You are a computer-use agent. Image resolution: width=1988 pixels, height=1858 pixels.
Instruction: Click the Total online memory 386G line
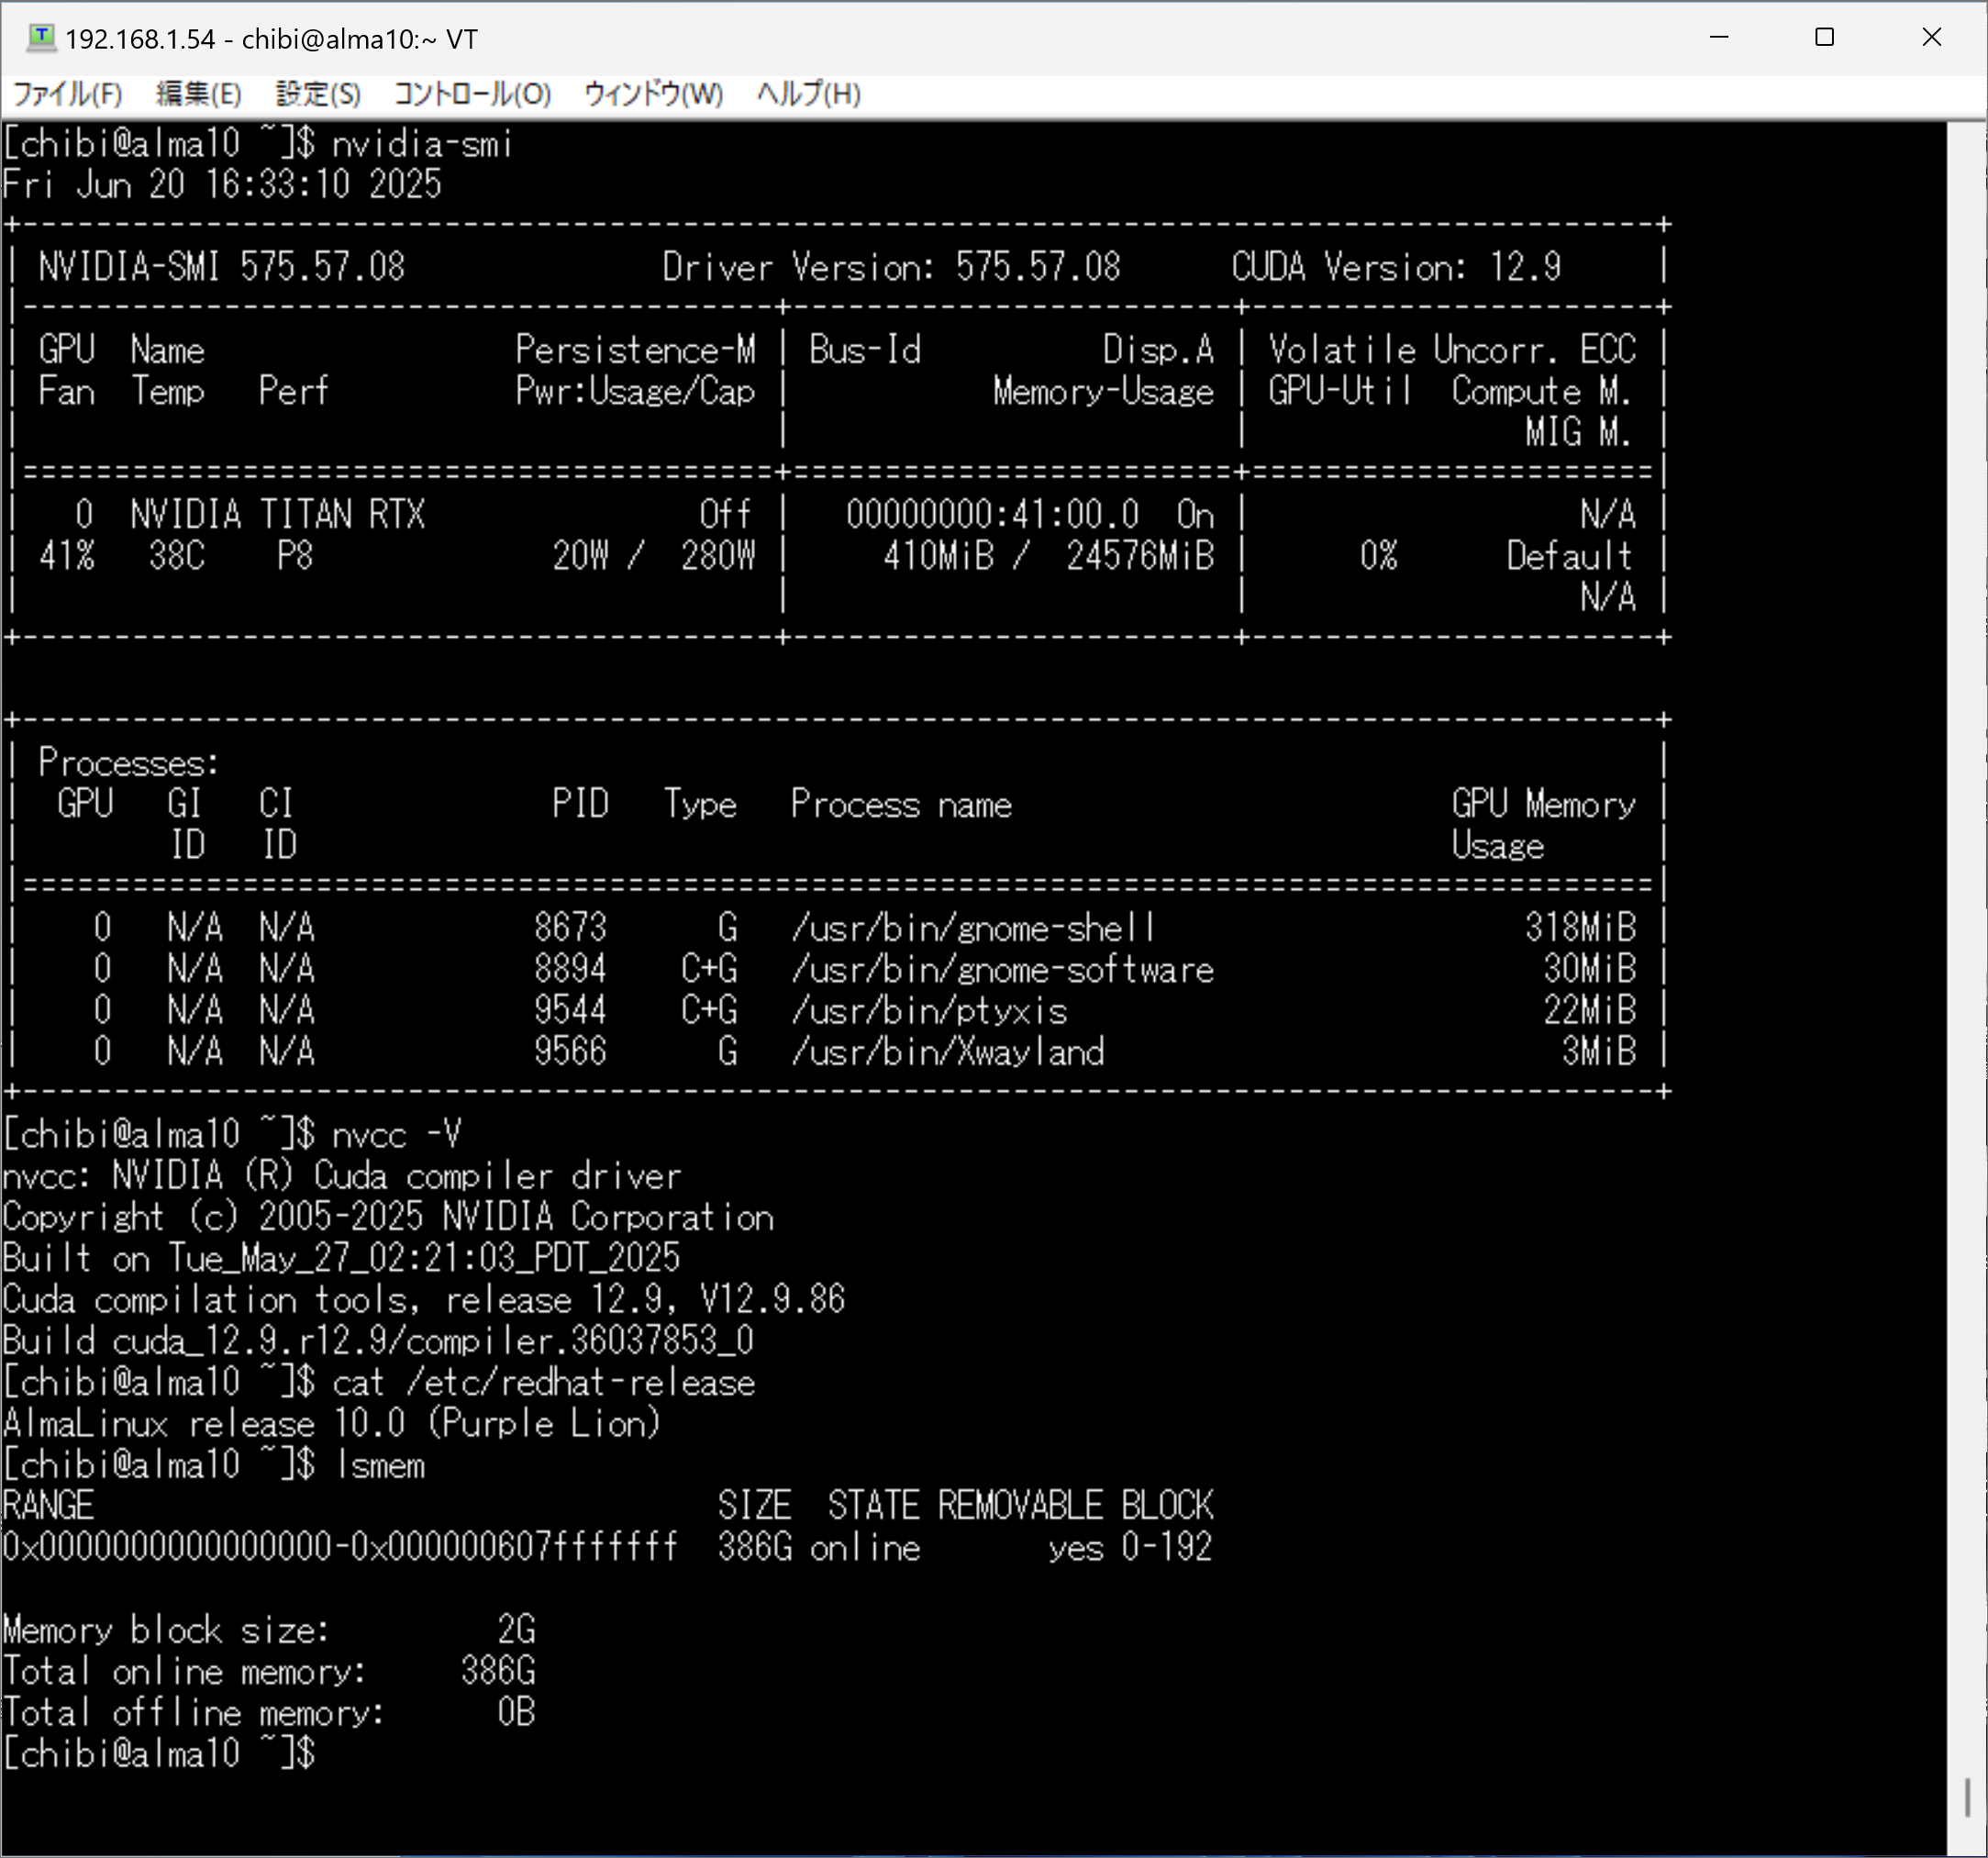pos(268,1671)
